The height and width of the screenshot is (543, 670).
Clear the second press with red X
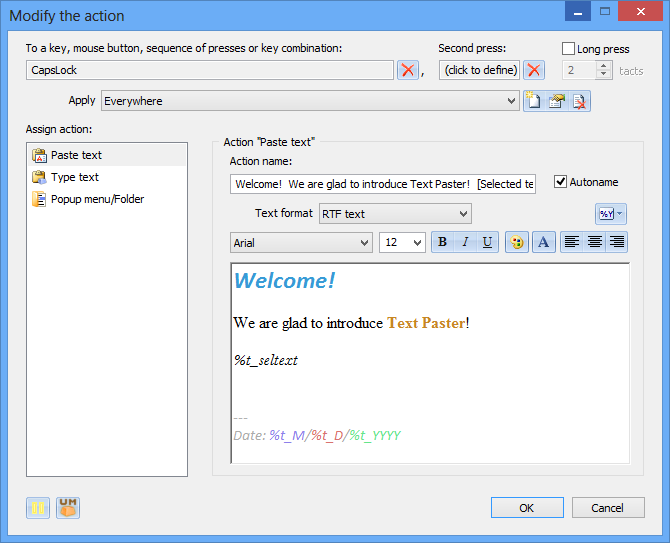tap(535, 70)
